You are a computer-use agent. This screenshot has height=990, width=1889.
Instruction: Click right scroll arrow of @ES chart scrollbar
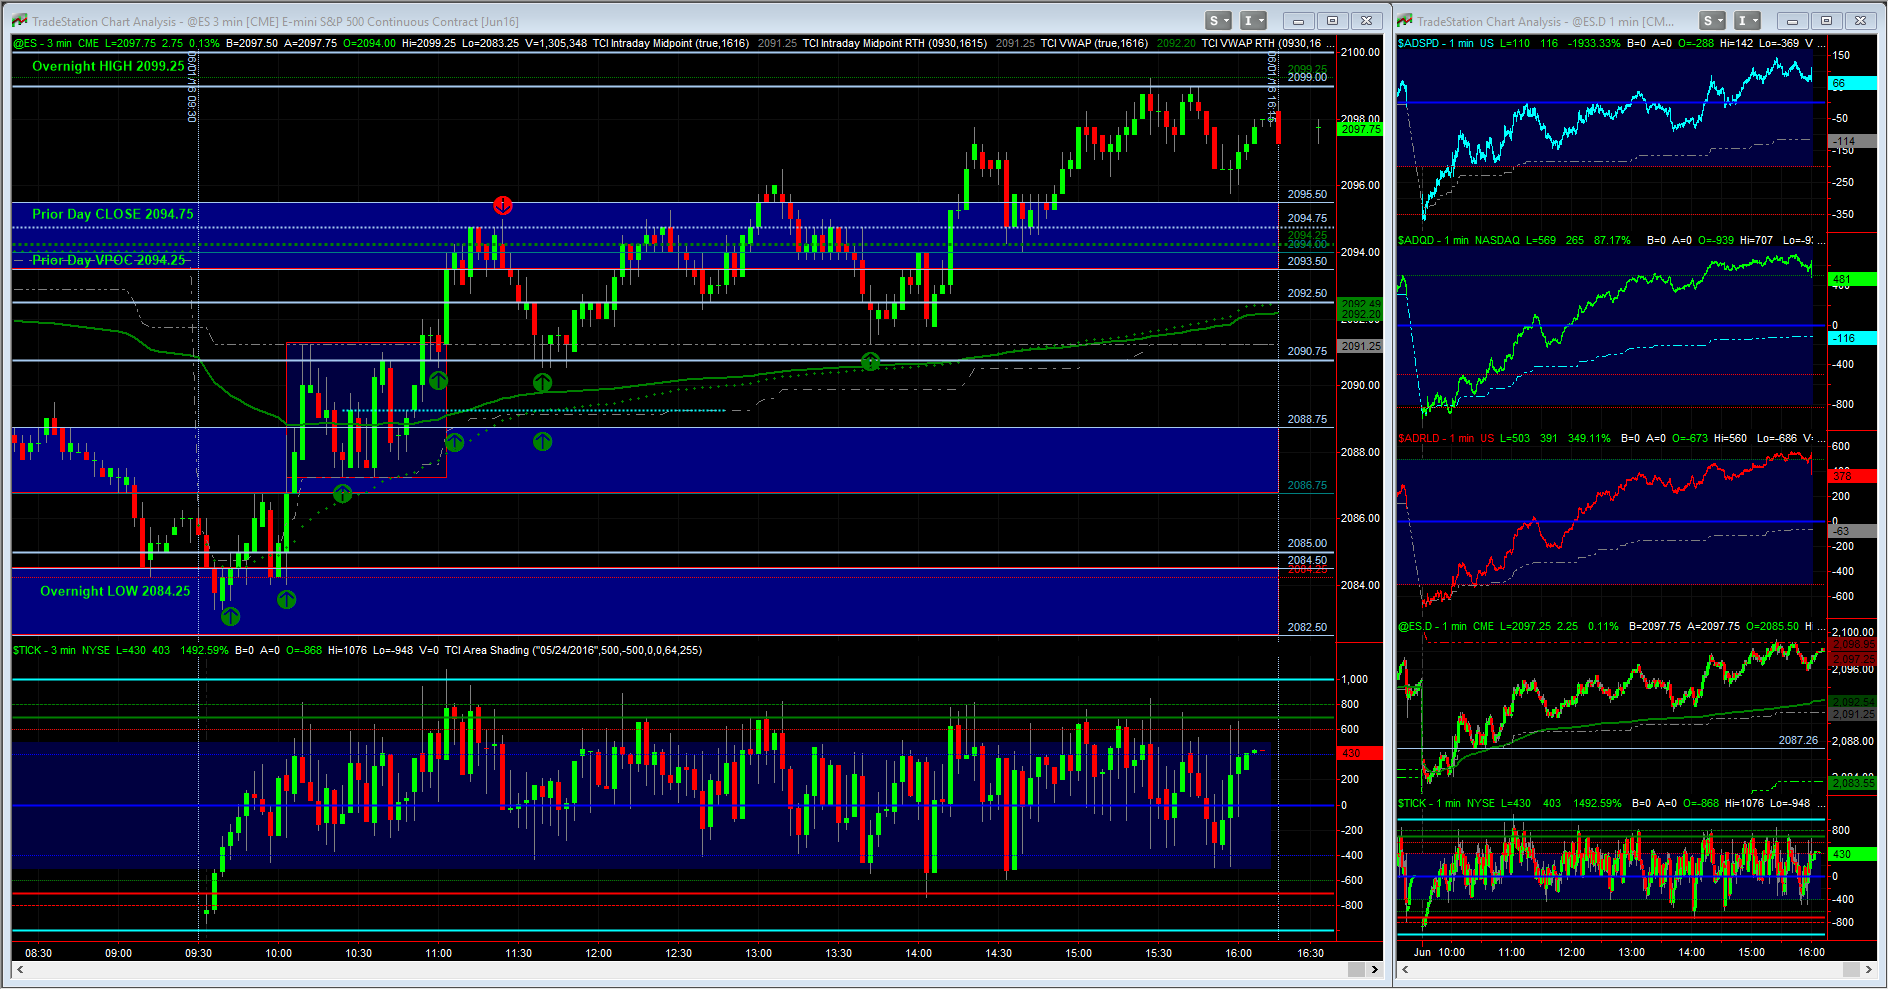pos(1374,969)
